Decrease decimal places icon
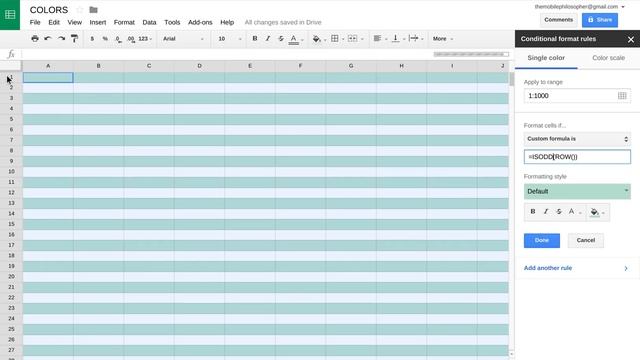The image size is (640, 360). pos(118,39)
